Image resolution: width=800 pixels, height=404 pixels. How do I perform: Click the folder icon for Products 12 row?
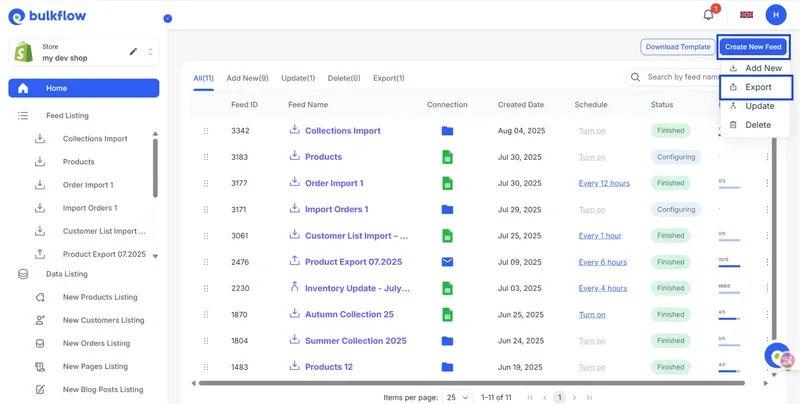[447, 367]
